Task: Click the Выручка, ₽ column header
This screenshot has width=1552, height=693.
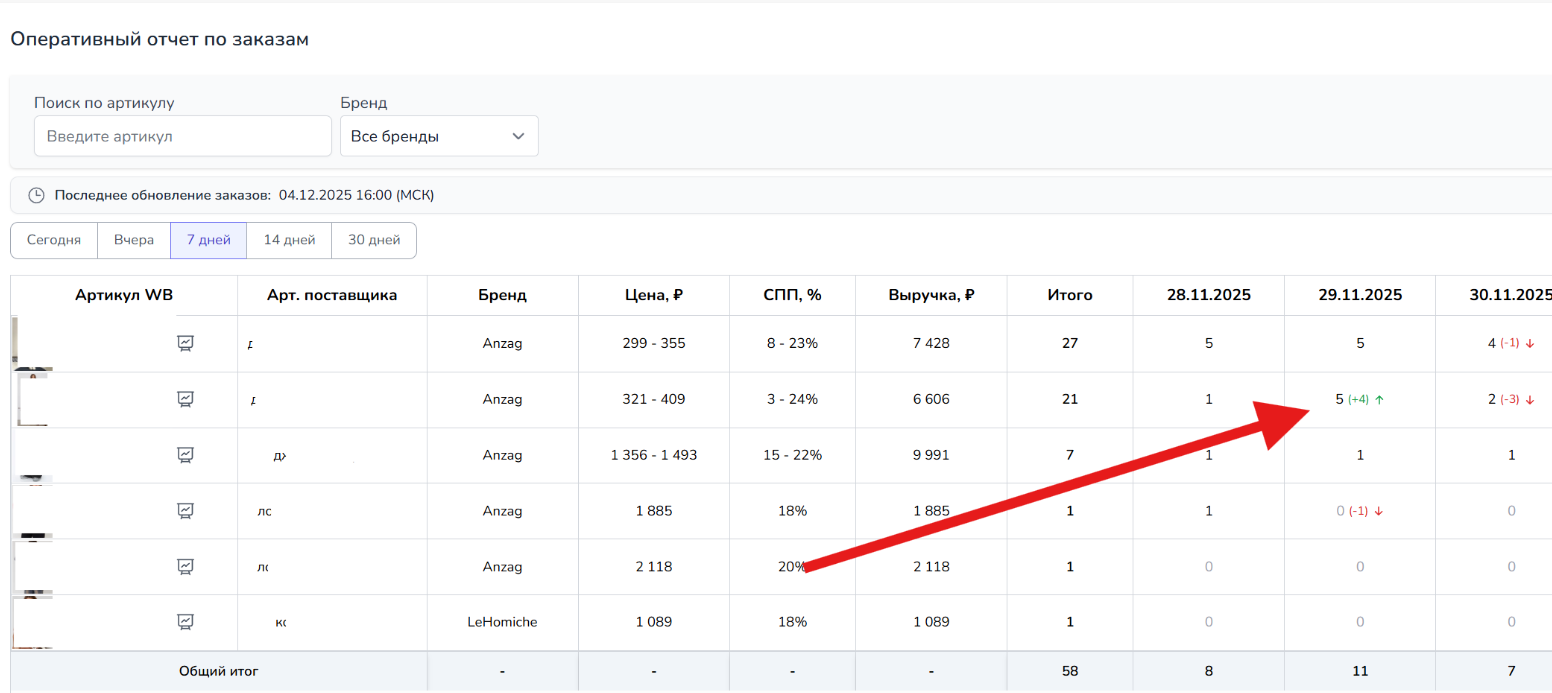Action: (931, 295)
